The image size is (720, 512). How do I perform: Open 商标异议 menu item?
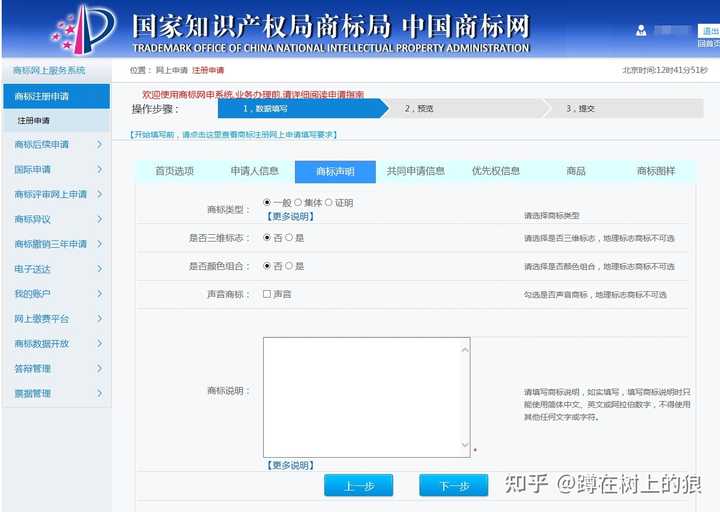pyautogui.click(x=32, y=219)
